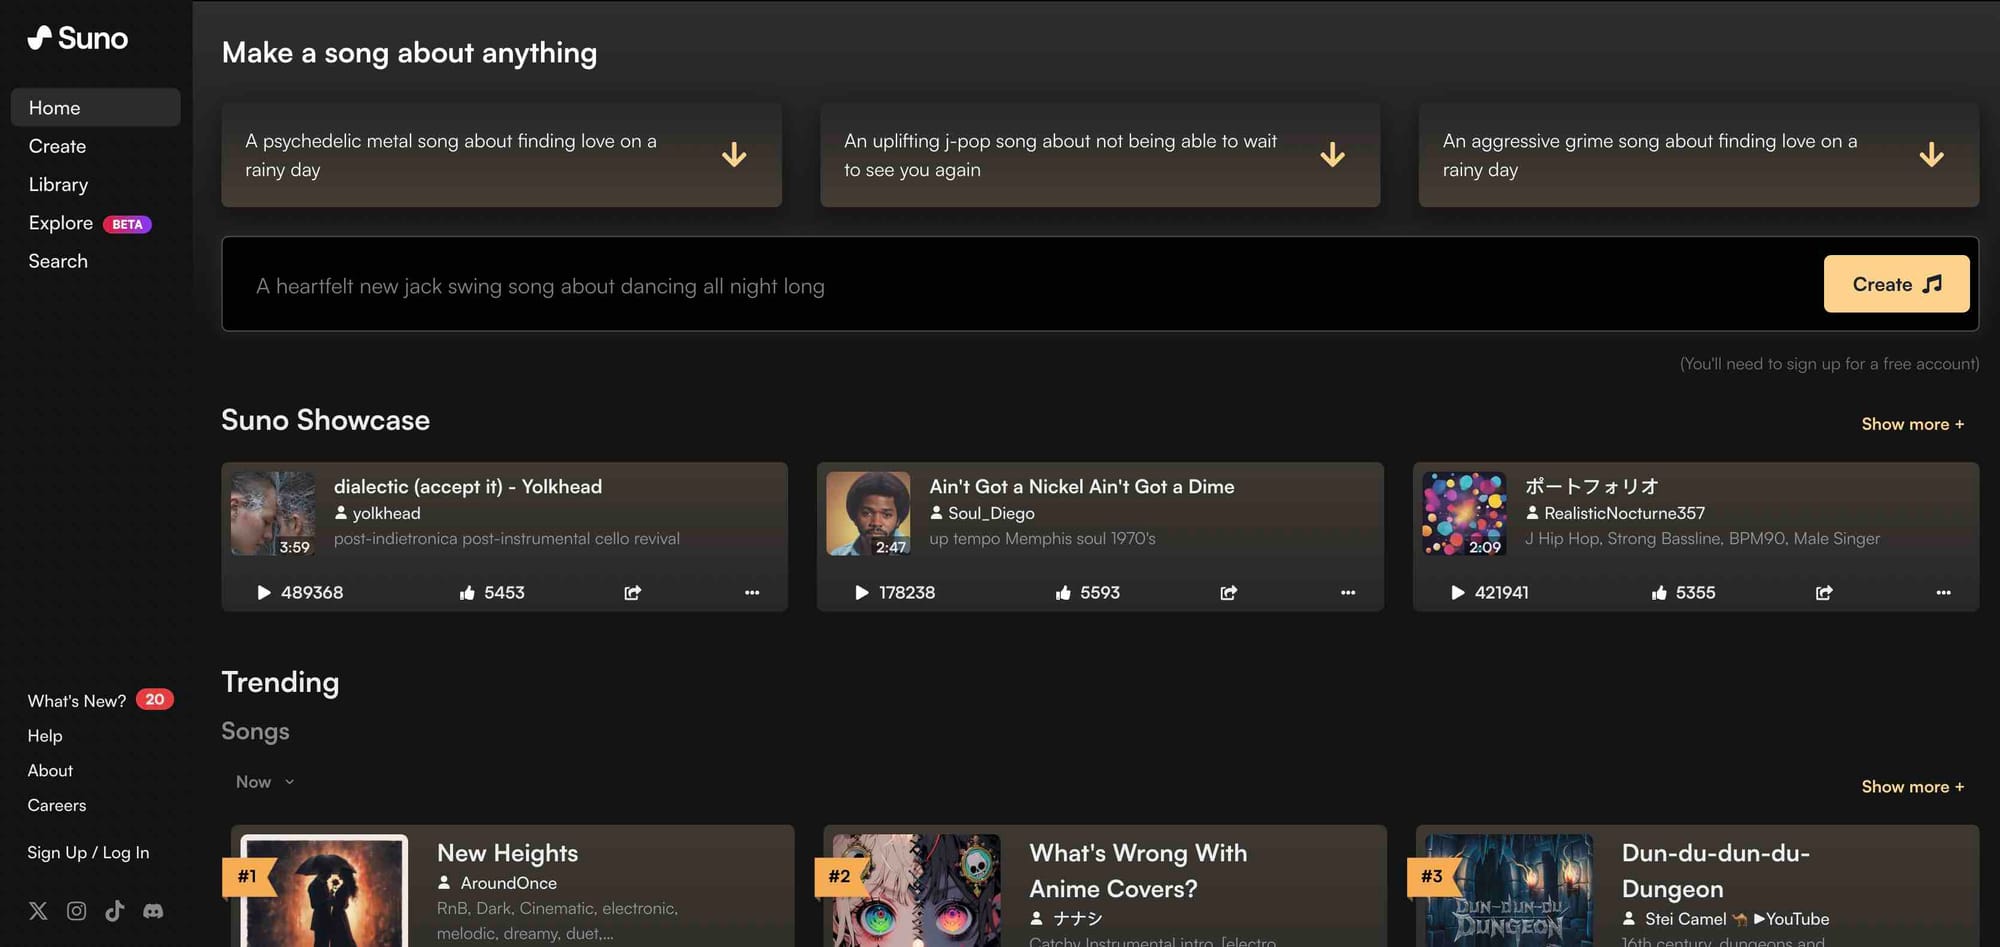Screen dimensions: 2000x947
Task: Open What's New notifications
Action: pyautogui.click(x=100, y=700)
